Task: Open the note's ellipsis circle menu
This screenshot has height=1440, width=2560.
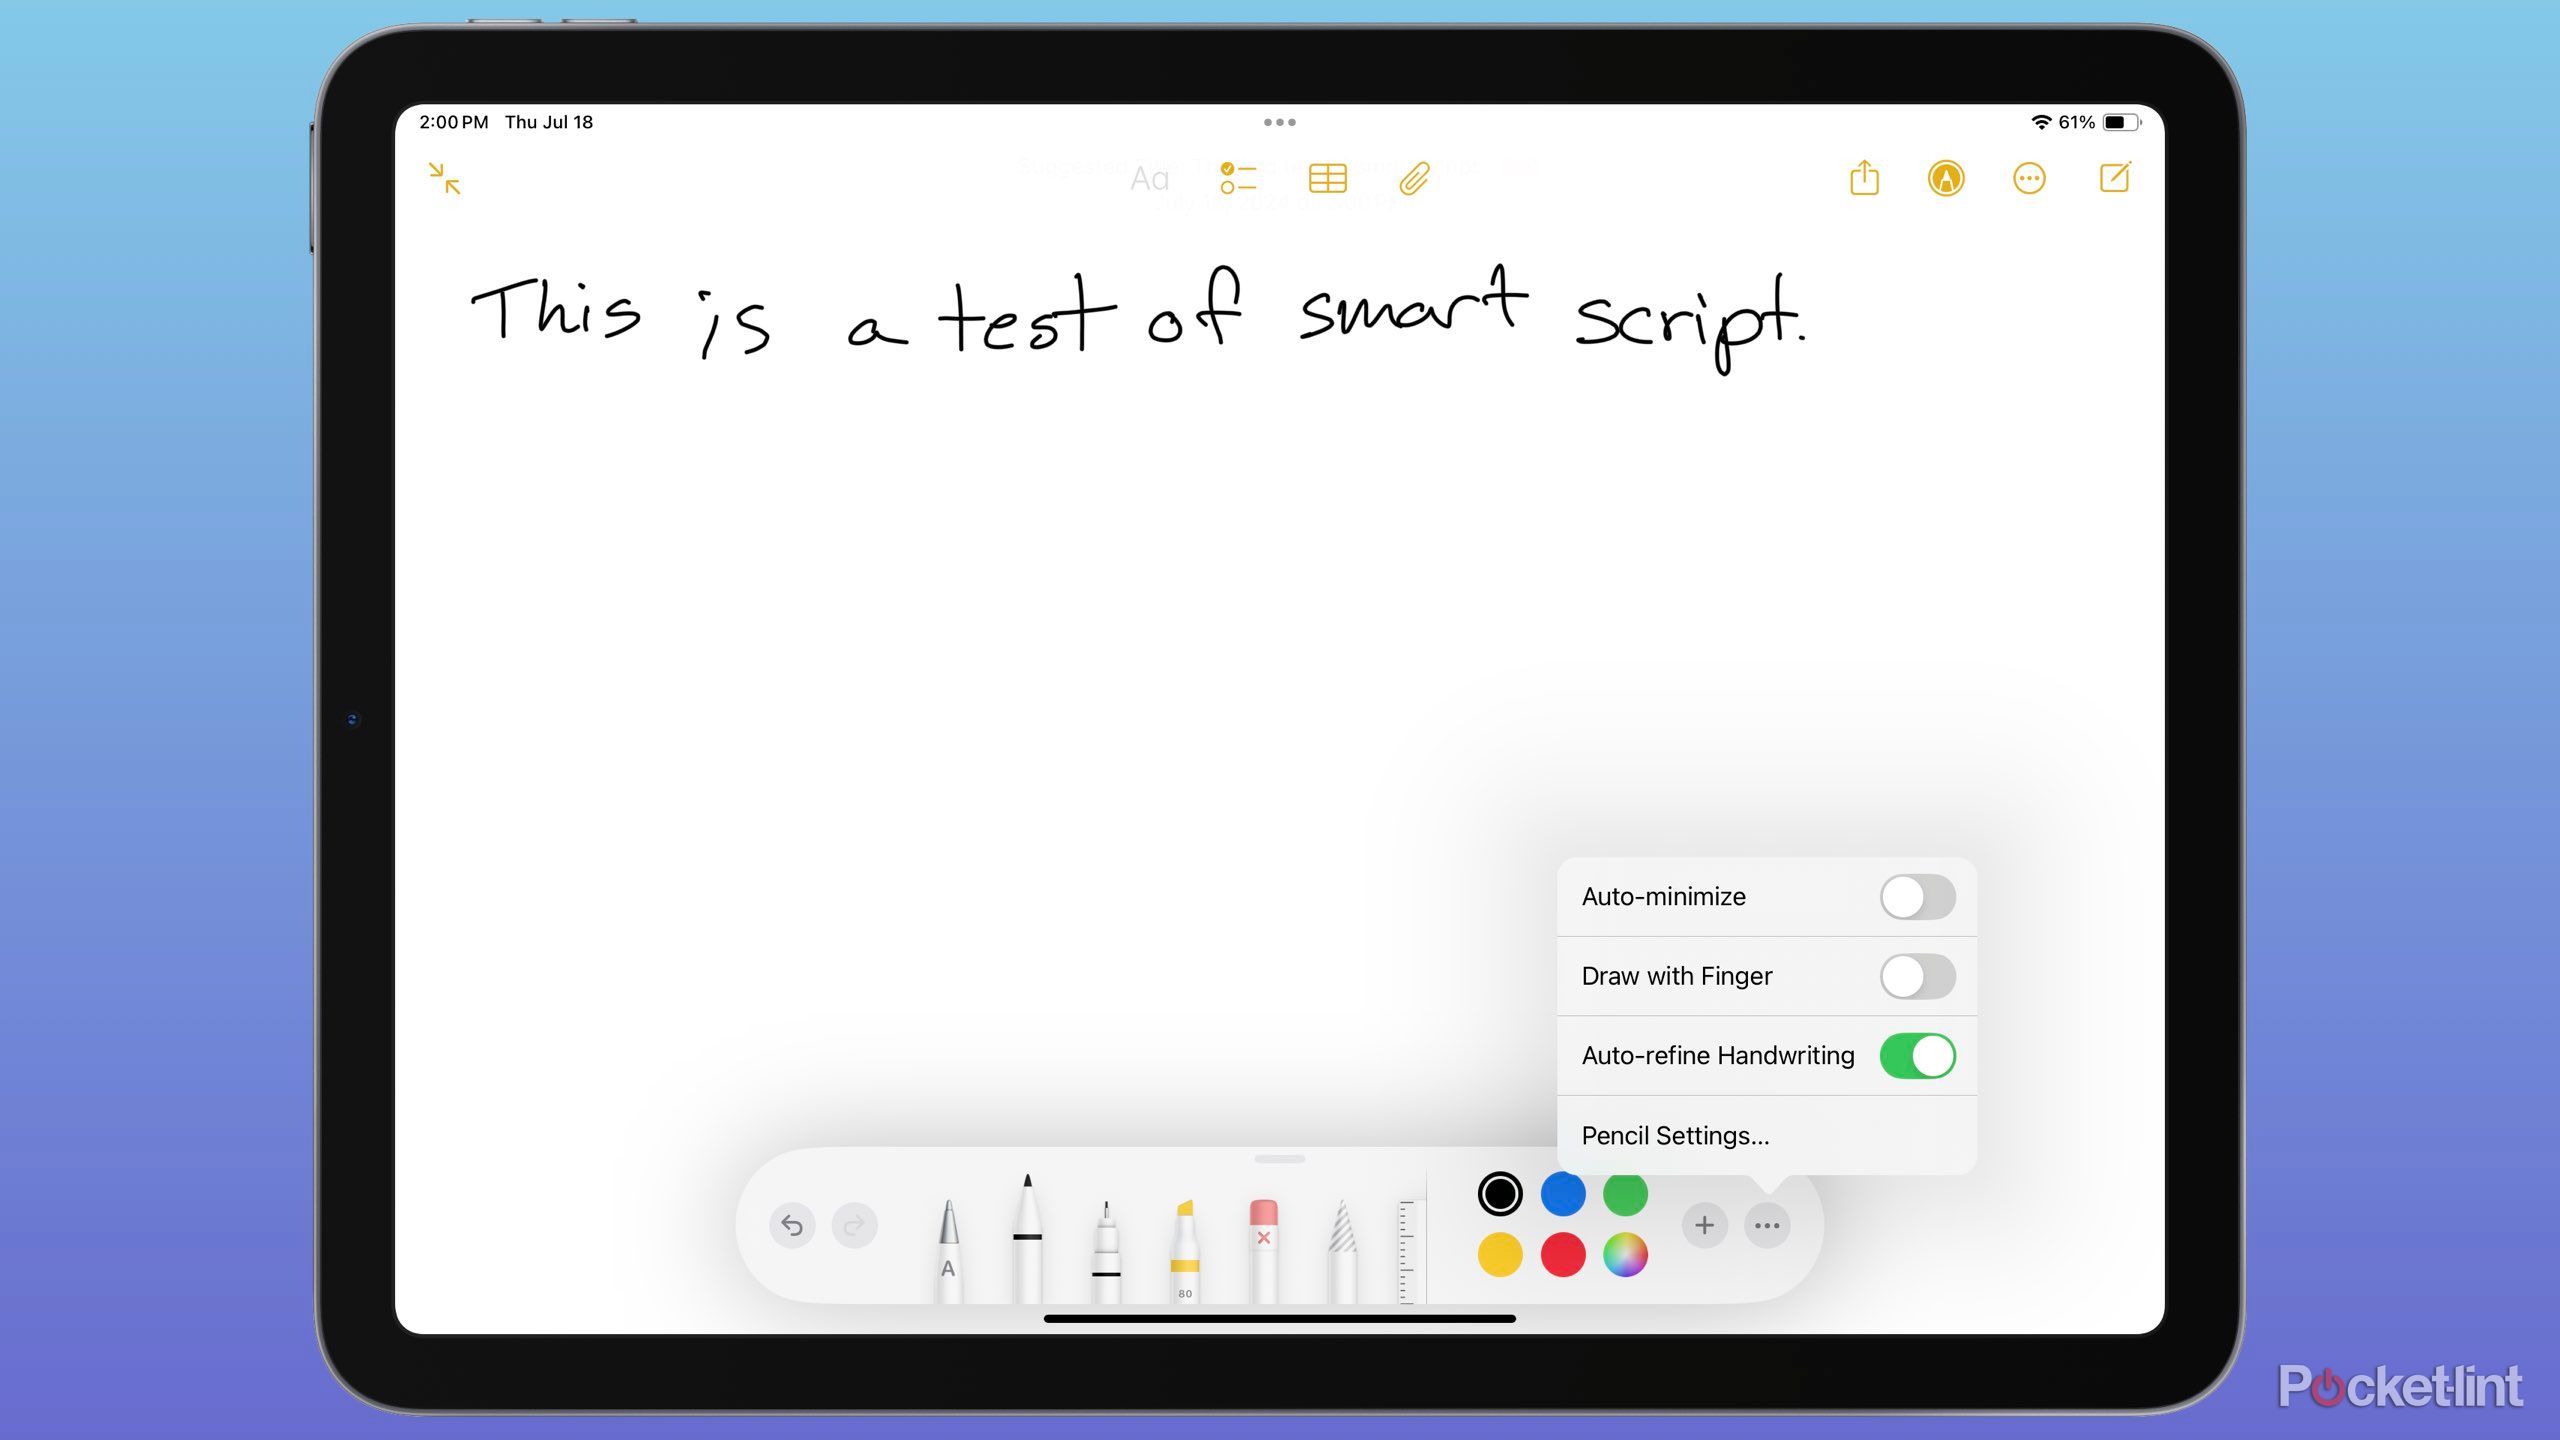Action: (2029, 179)
